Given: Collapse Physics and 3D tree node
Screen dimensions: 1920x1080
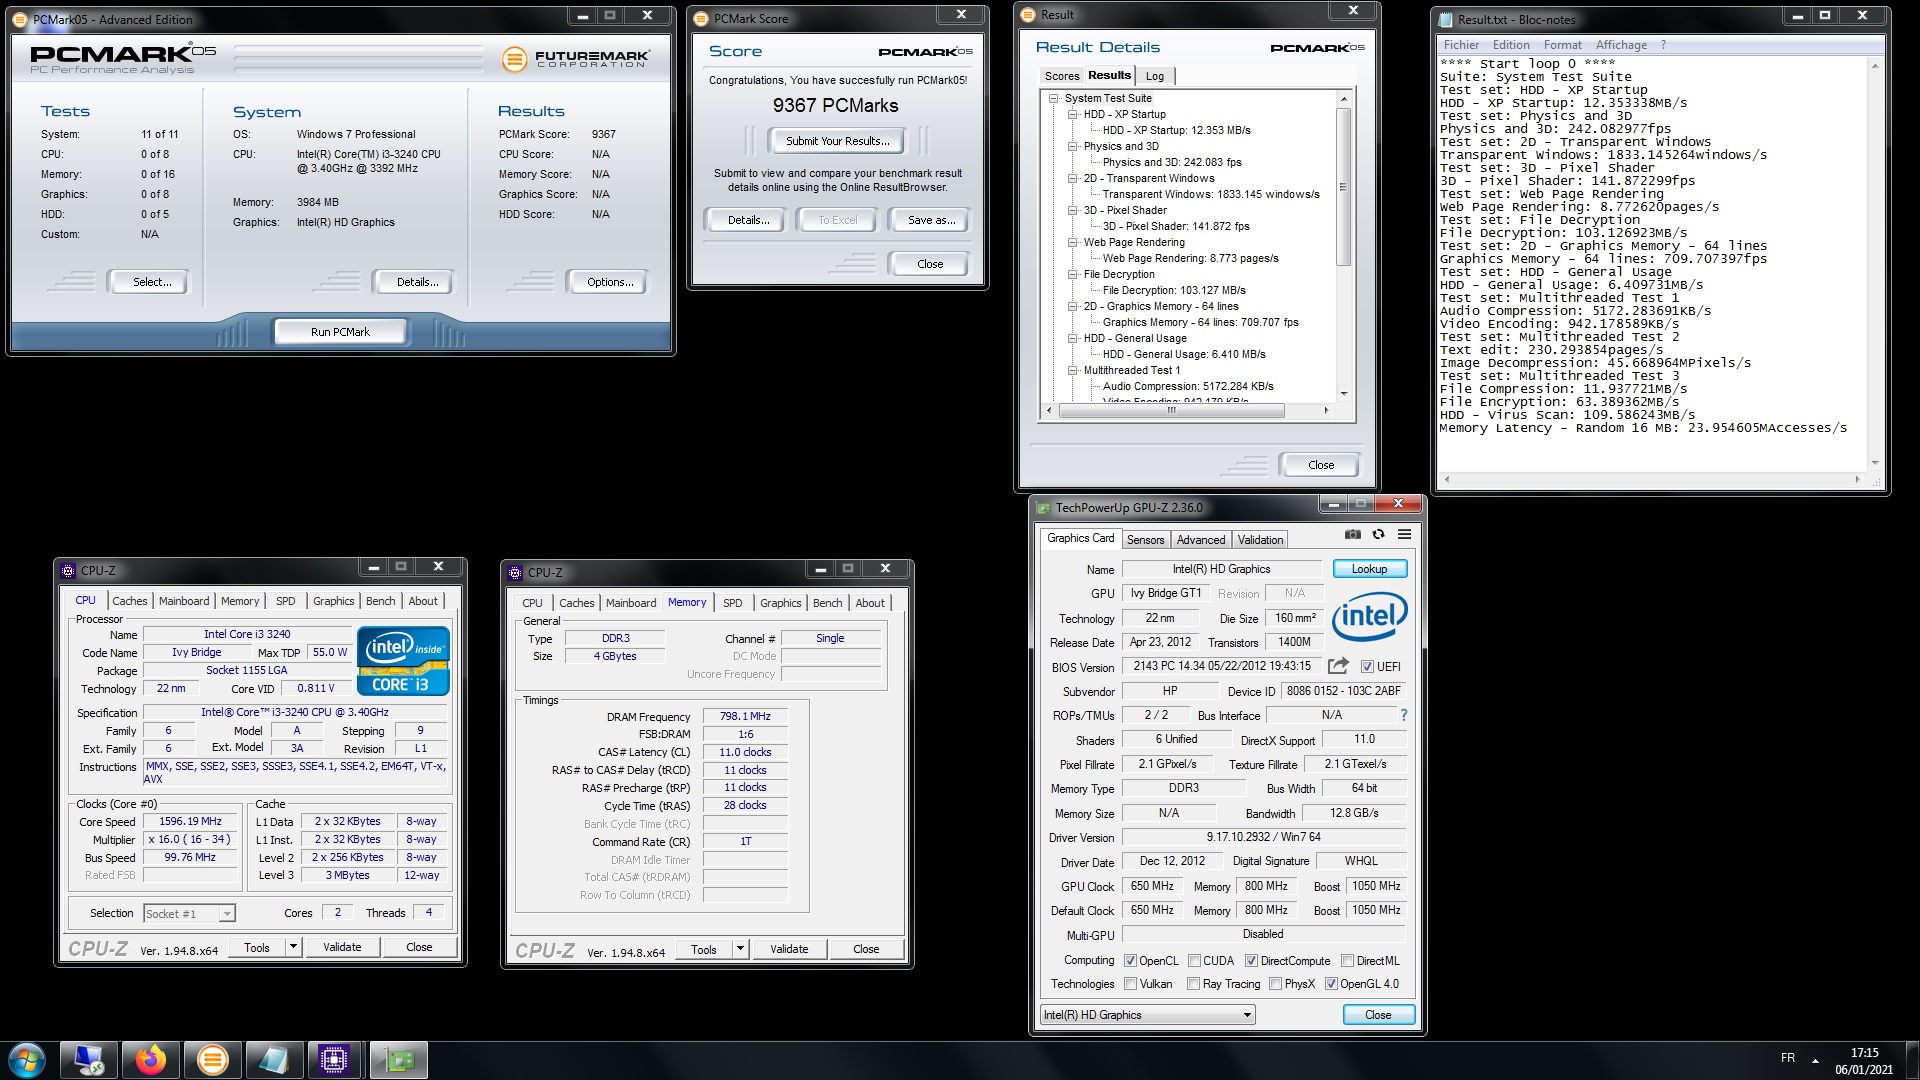Looking at the screenshot, I should click(1072, 146).
